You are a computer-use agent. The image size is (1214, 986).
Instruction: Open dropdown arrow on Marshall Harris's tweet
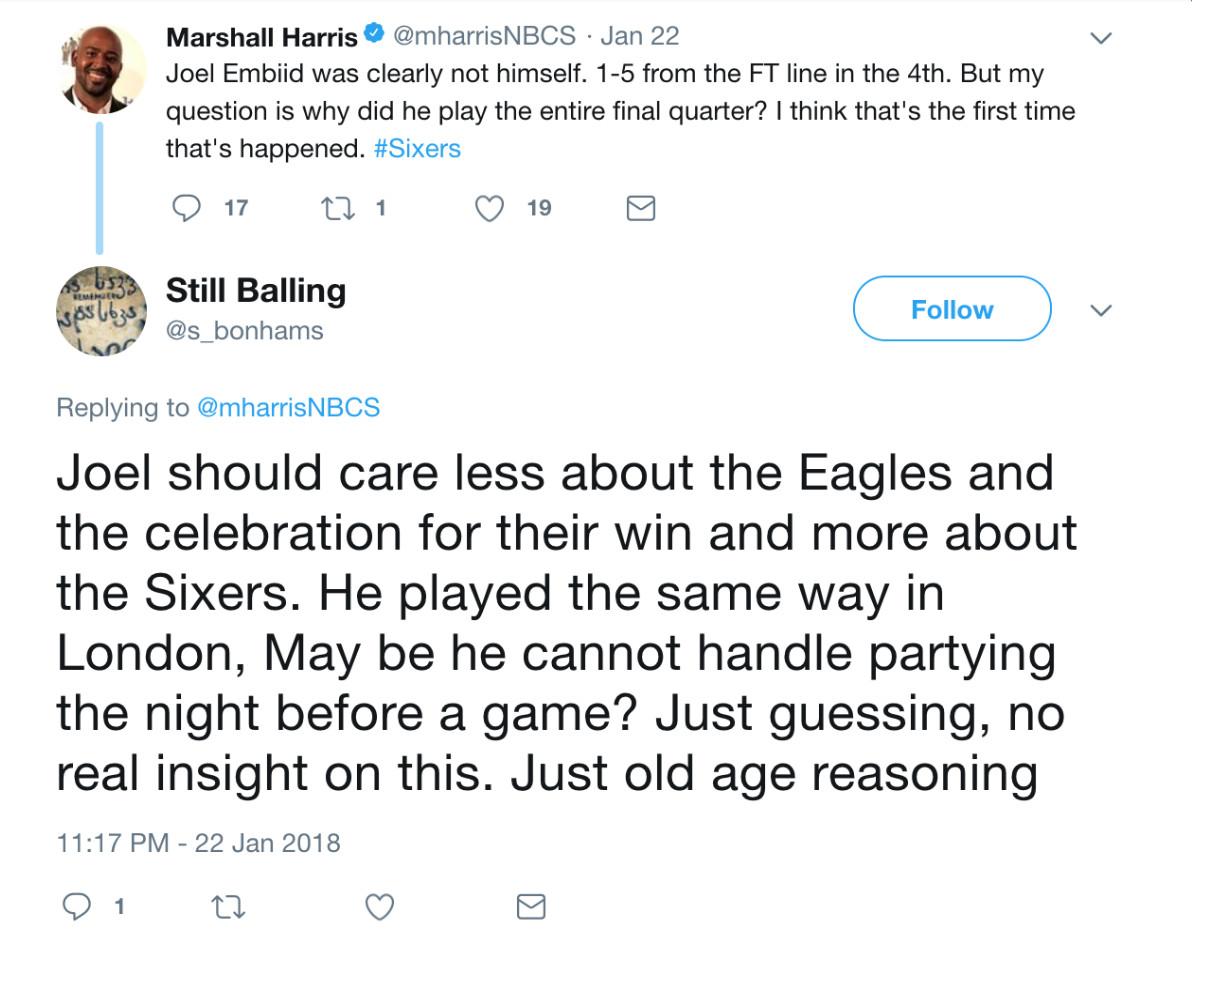pyautogui.click(x=1100, y=38)
